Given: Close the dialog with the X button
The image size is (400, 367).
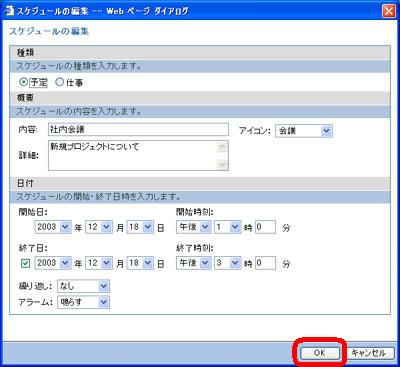Looking at the screenshot, I should click(x=388, y=11).
